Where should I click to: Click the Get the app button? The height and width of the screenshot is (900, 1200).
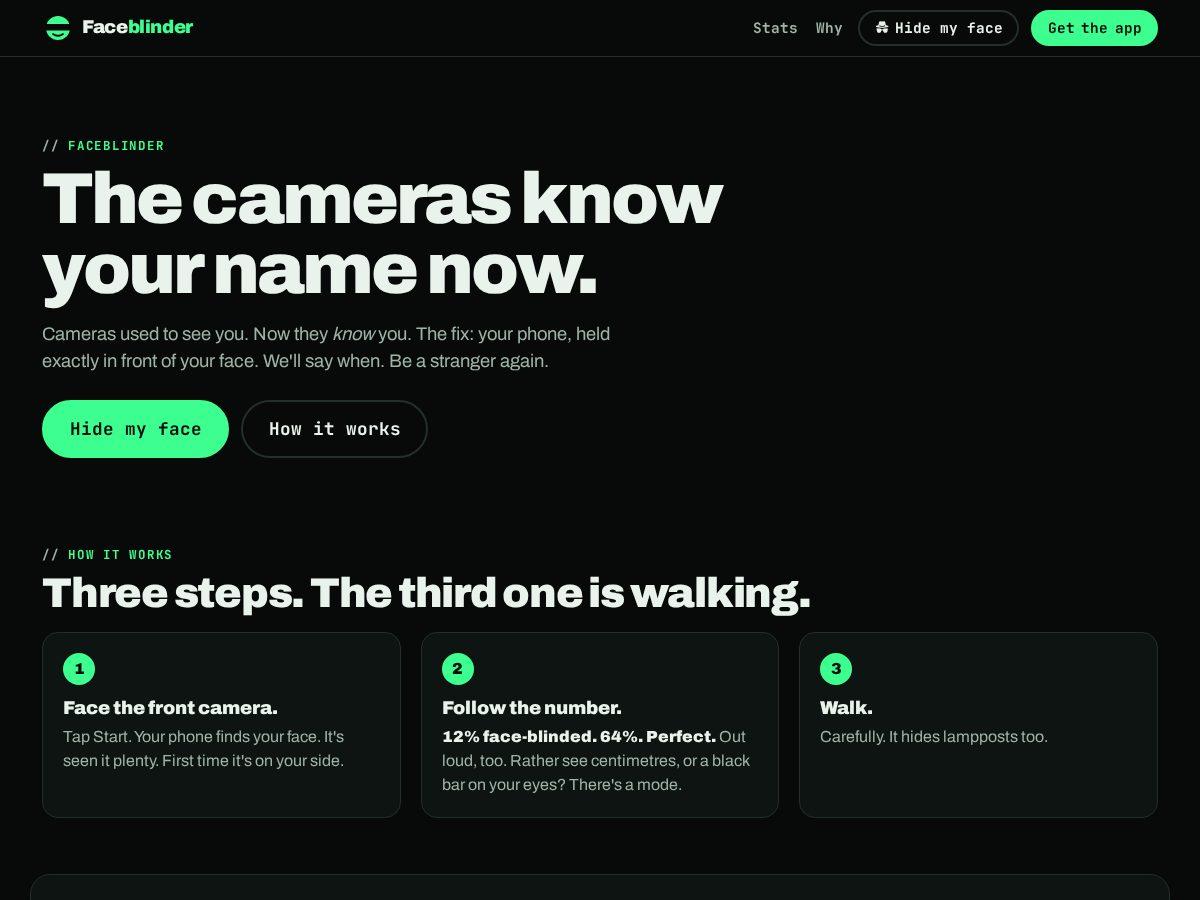pyautogui.click(x=1094, y=28)
